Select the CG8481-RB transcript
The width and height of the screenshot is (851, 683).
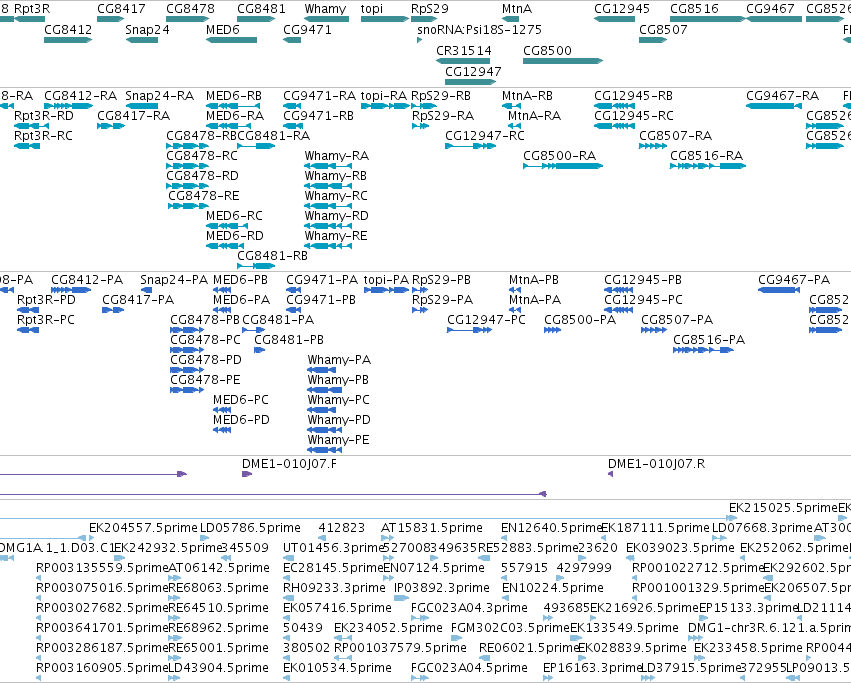[256, 266]
